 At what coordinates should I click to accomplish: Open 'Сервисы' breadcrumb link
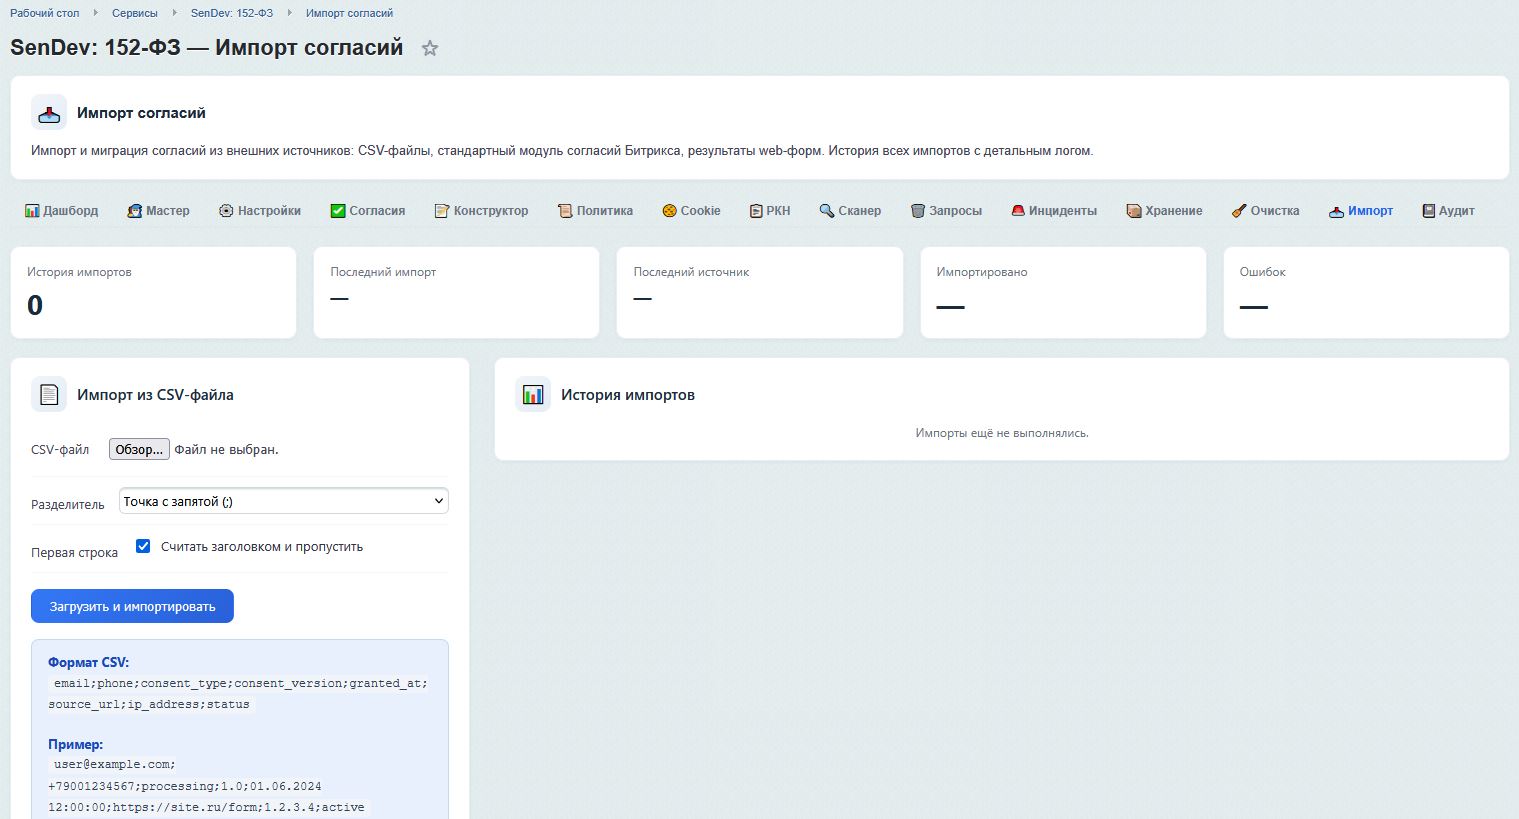coord(135,13)
